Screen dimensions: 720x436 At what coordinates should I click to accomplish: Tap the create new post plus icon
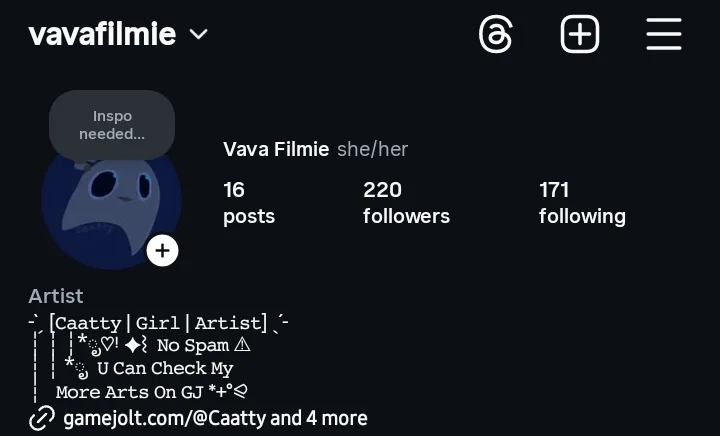[x=580, y=35]
